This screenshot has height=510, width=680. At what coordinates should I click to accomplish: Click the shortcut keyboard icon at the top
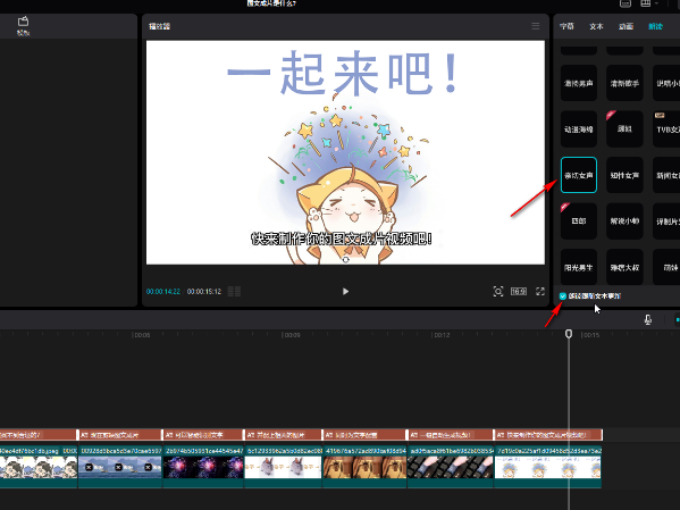625,3
